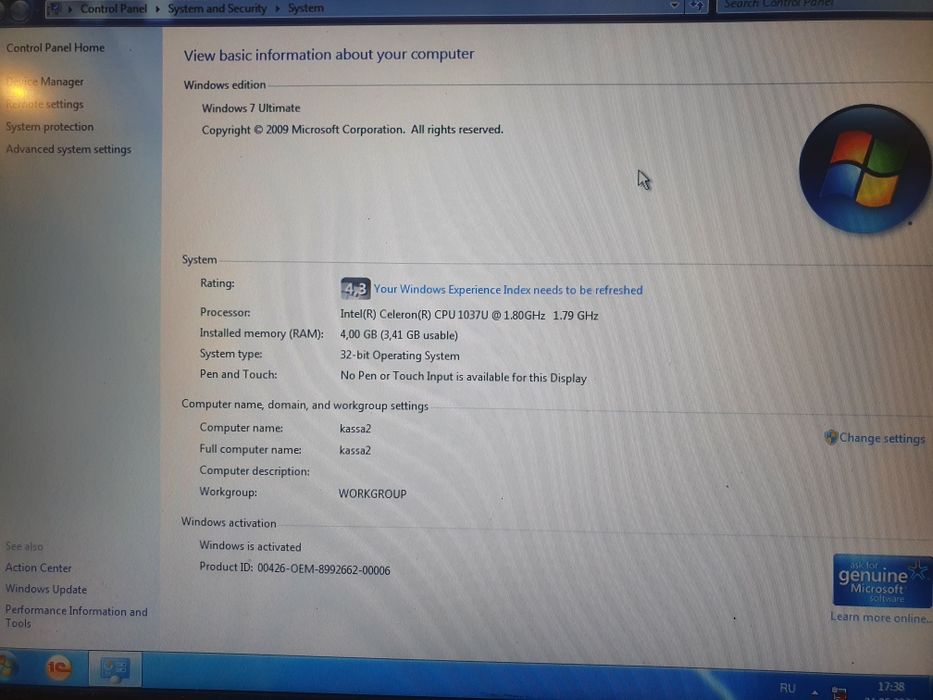Open Advanced system settings
Screen dimensions: 933x700
[x=68, y=149]
